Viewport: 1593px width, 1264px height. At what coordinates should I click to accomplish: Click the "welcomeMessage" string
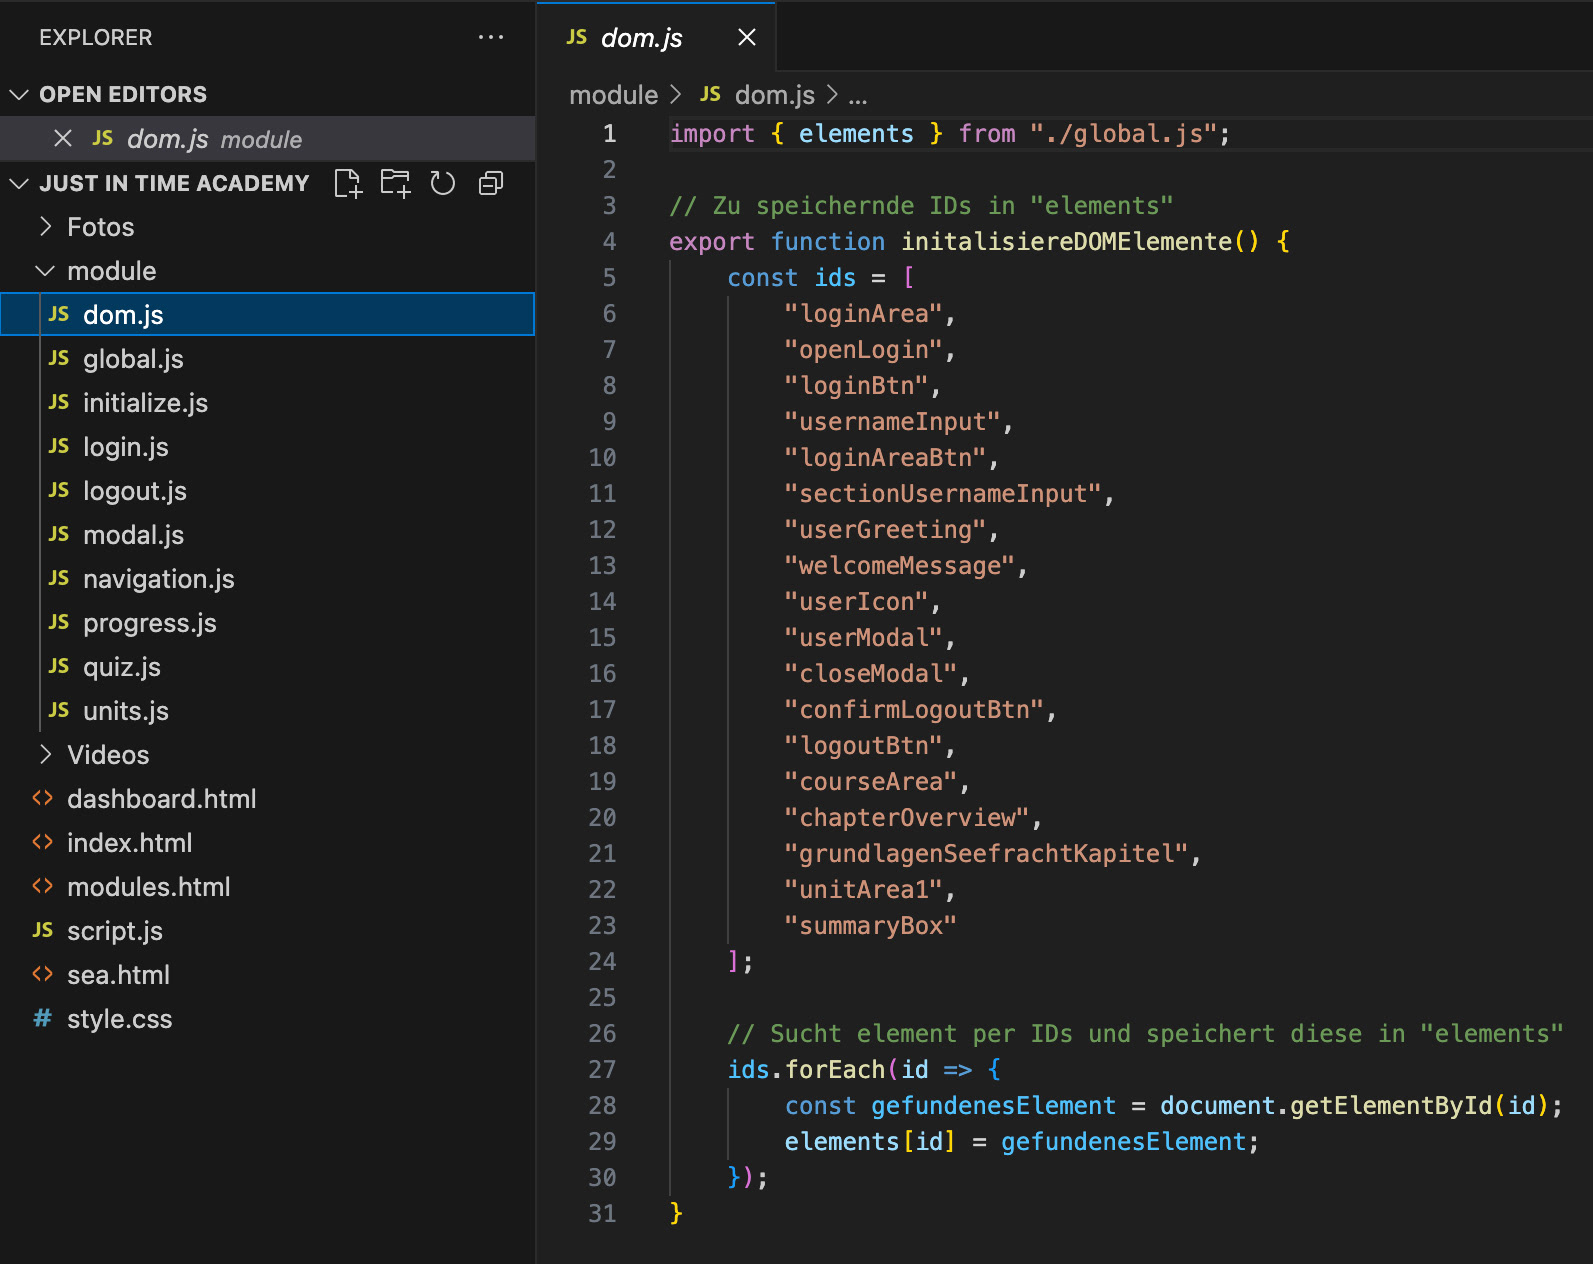coord(900,566)
